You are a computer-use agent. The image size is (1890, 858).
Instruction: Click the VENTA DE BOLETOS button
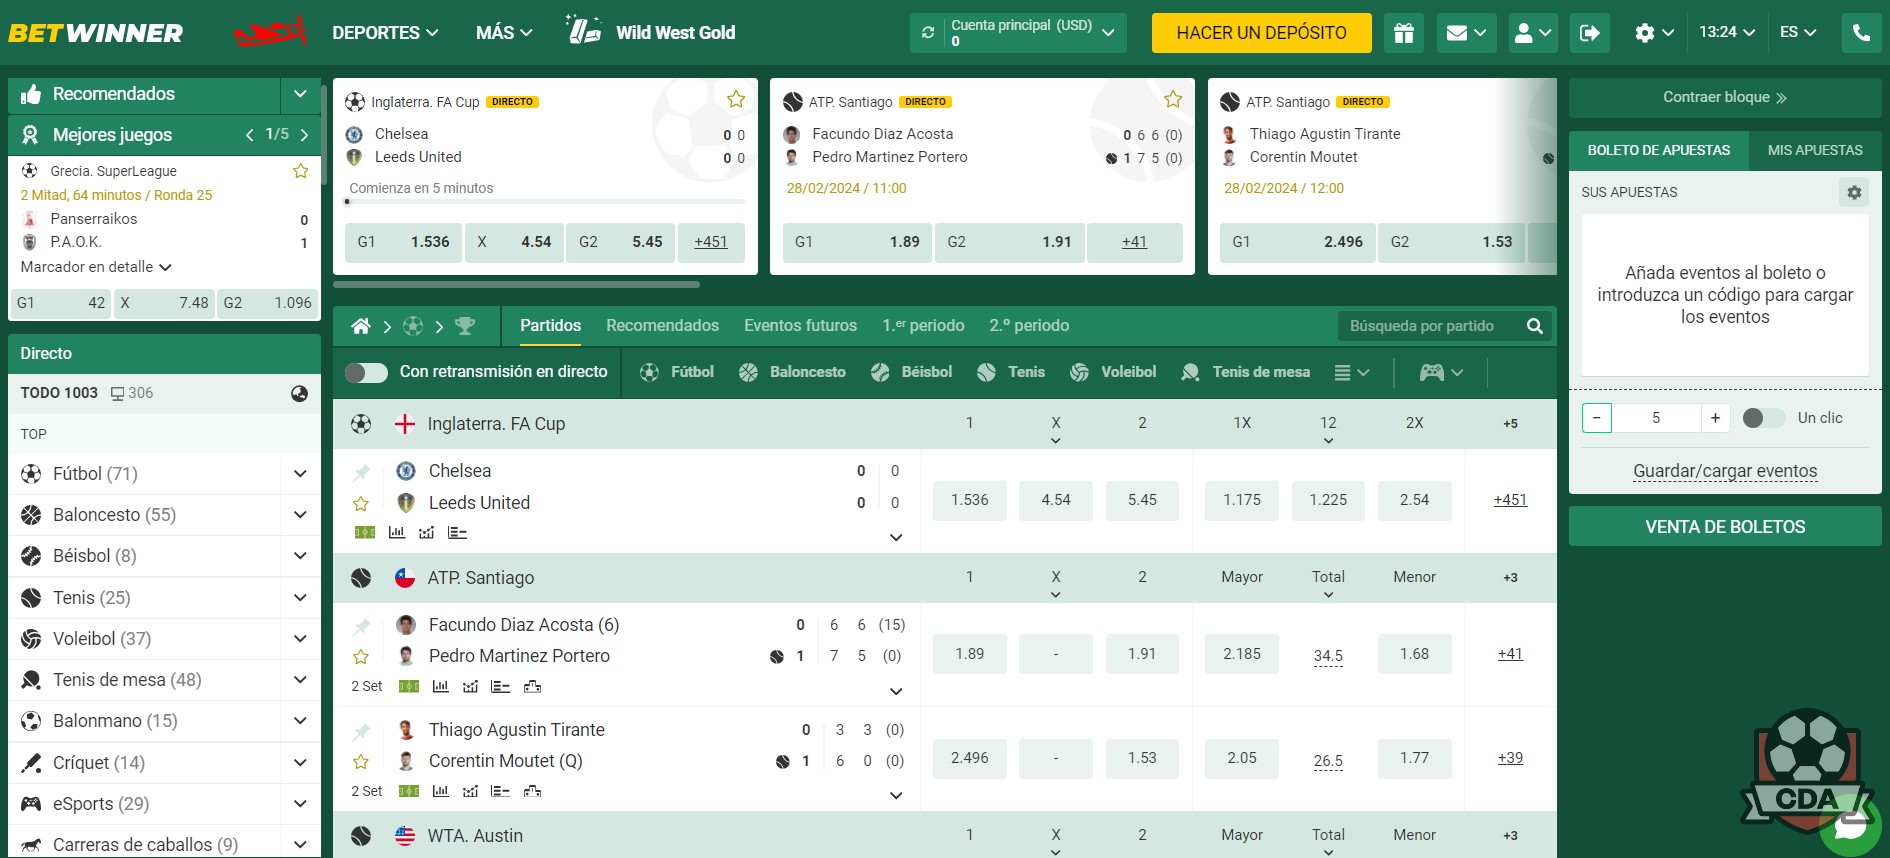coord(1725,527)
